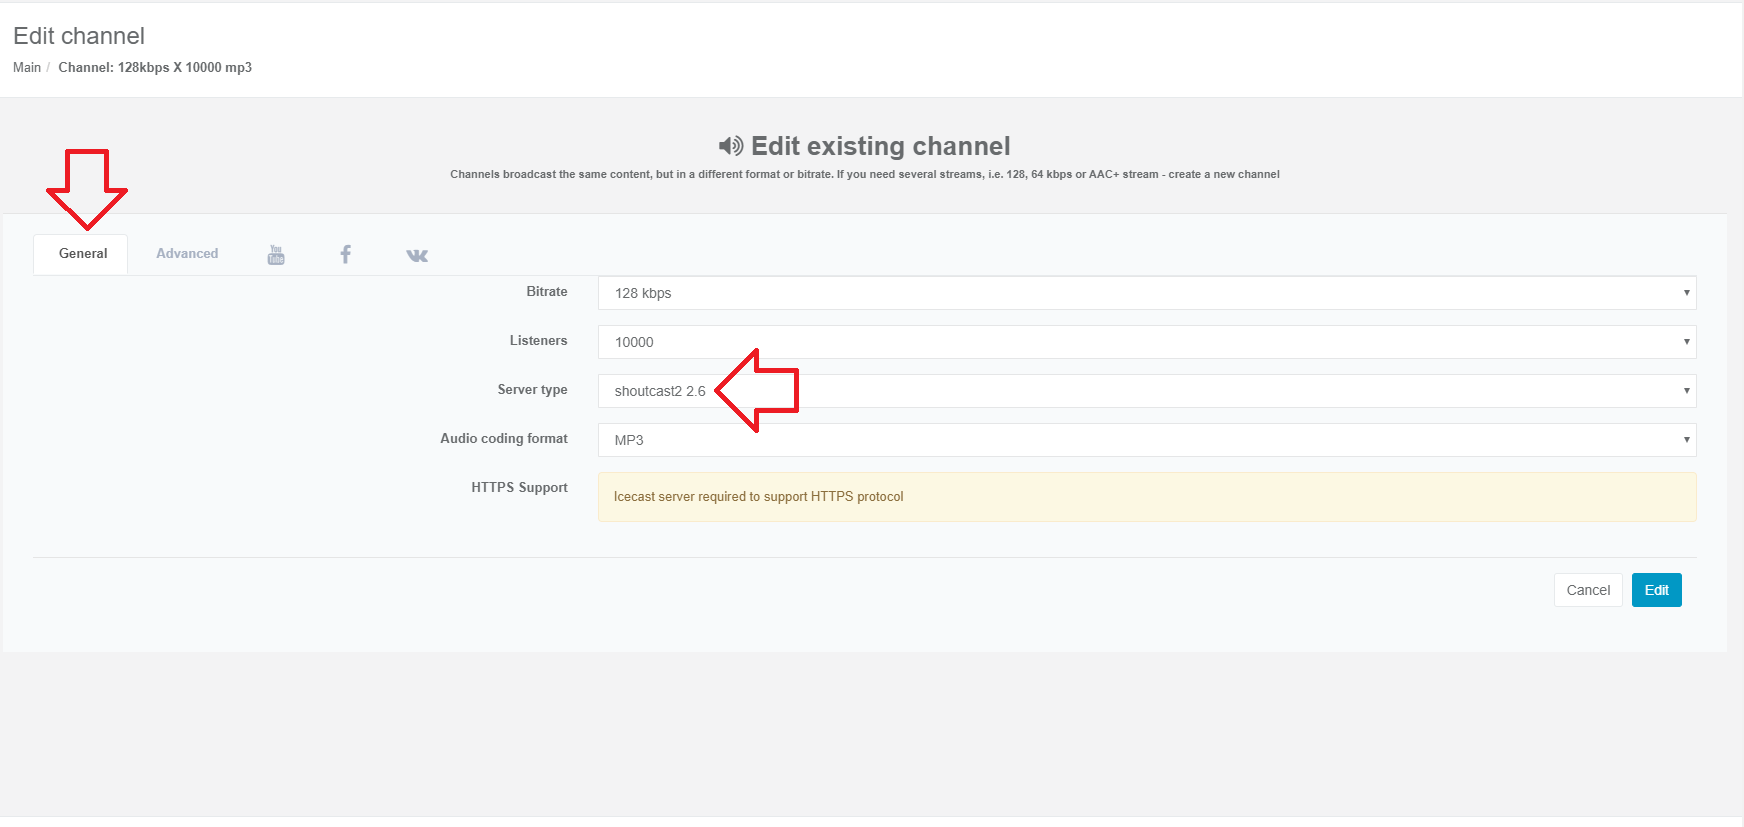Open the Audio coding format dropdown showing MP3
This screenshot has height=827, width=1744.
click(x=1147, y=440)
